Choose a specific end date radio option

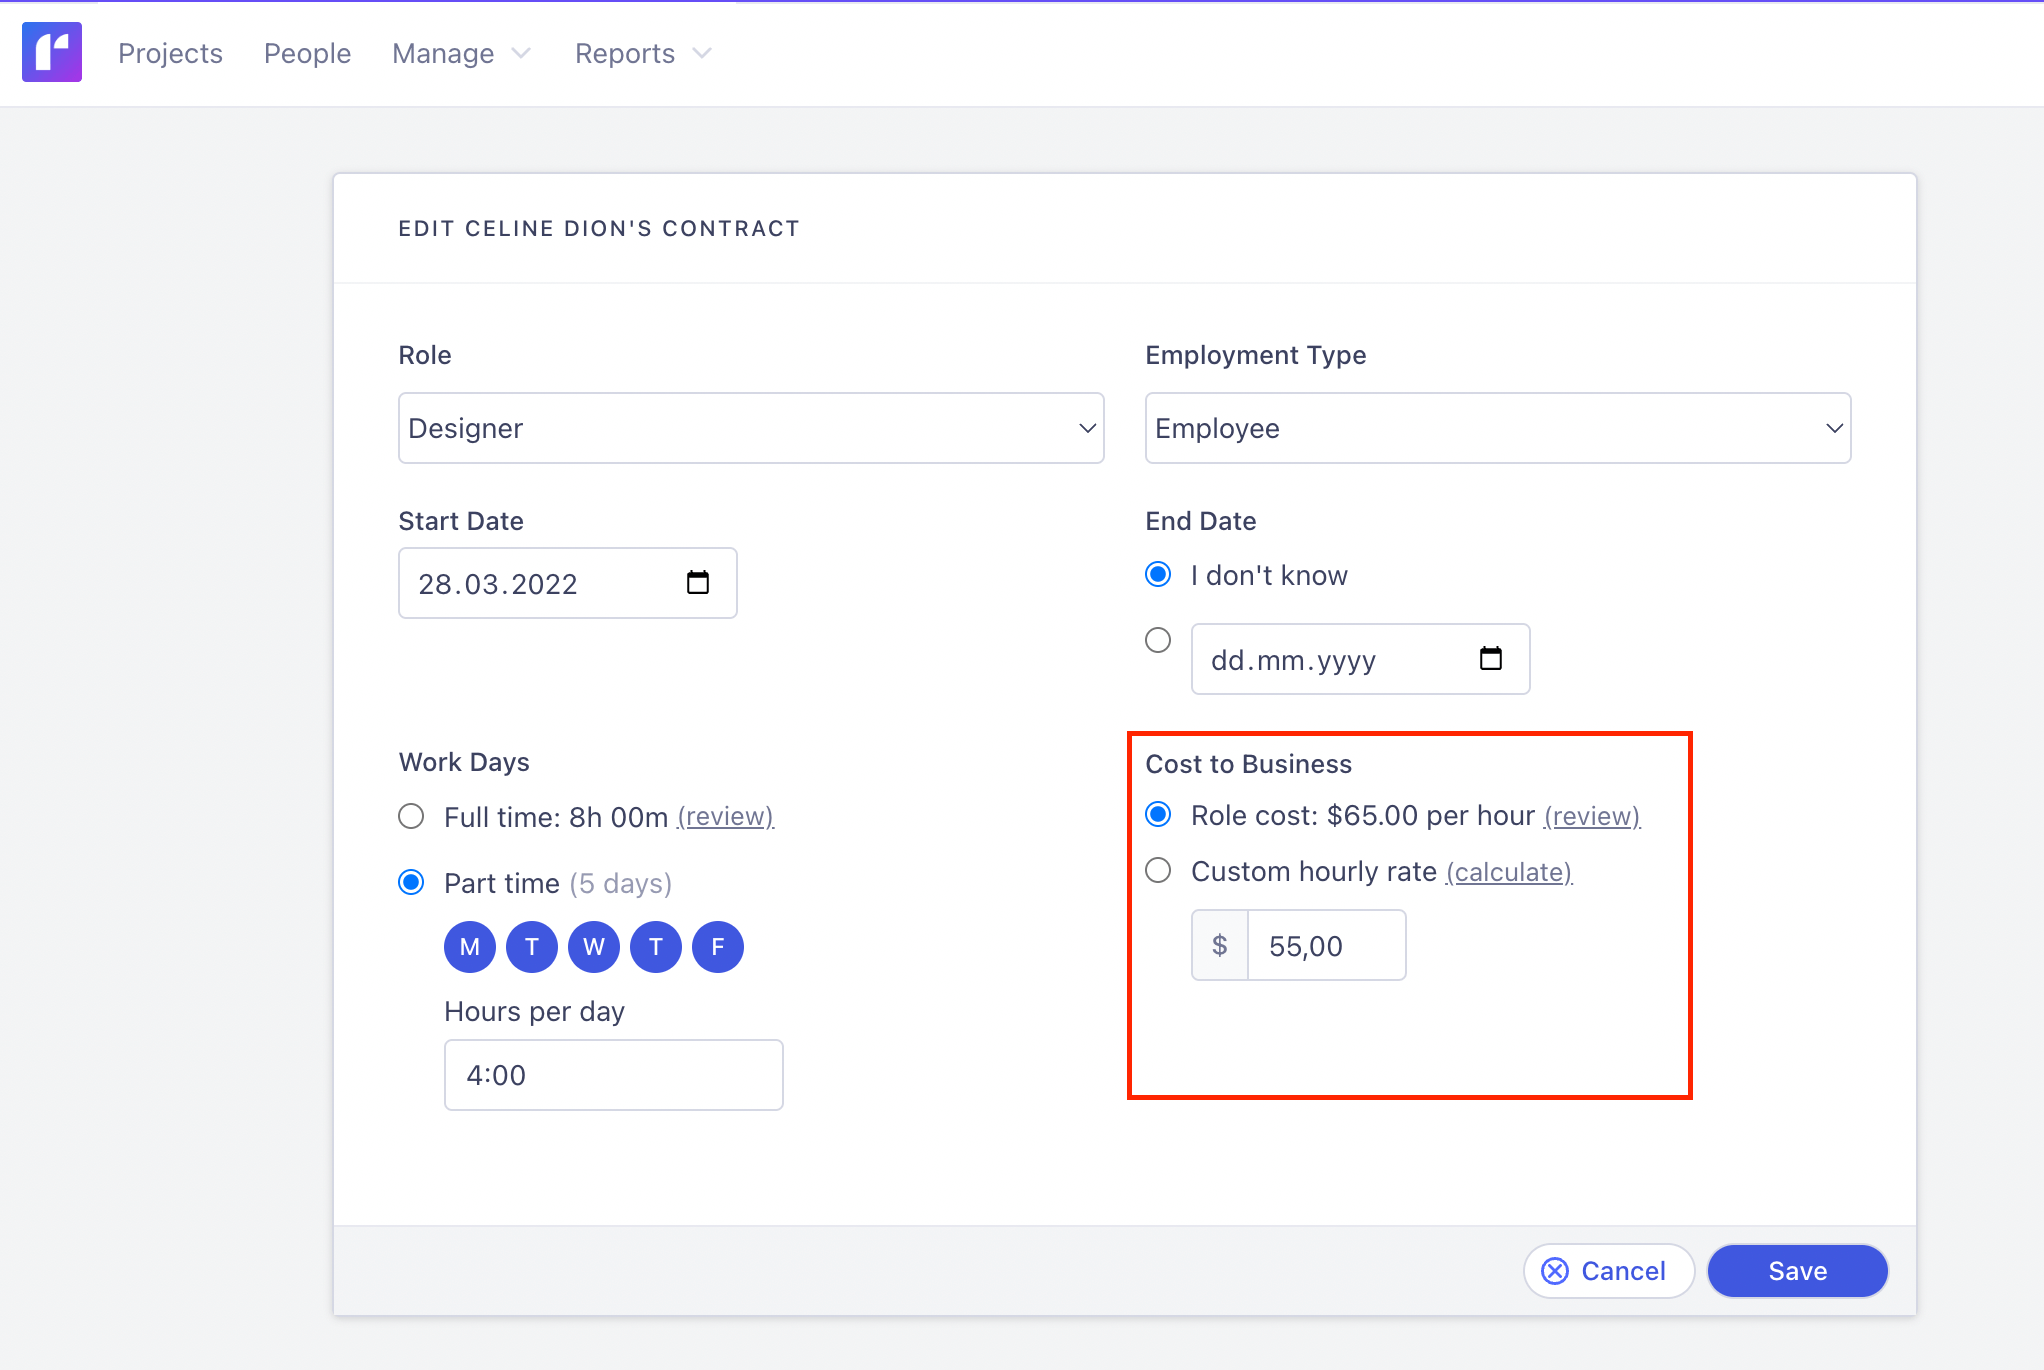(1157, 640)
